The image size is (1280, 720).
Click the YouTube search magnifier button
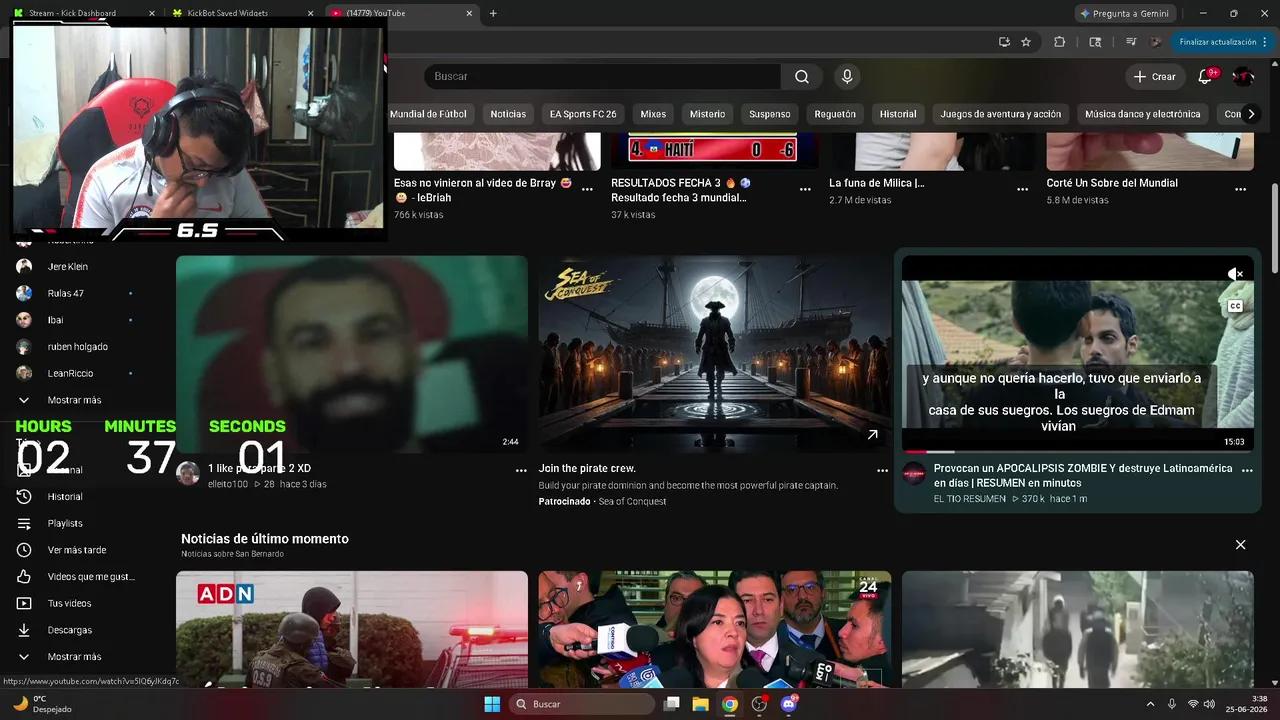[x=802, y=77]
